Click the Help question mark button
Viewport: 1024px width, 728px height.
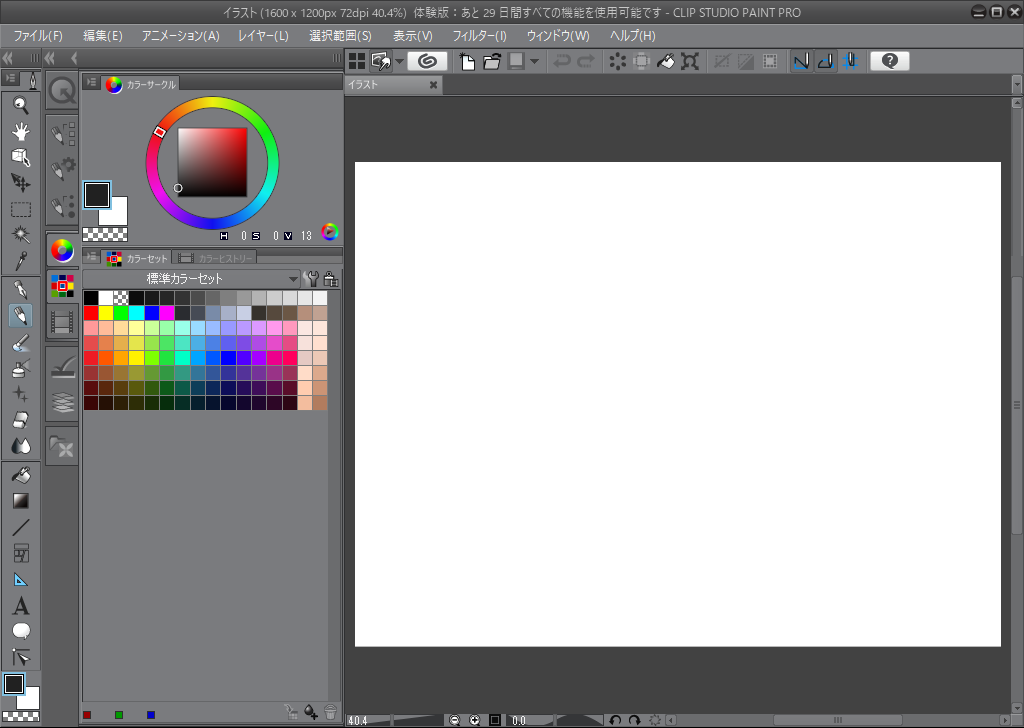[x=888, y=61]
